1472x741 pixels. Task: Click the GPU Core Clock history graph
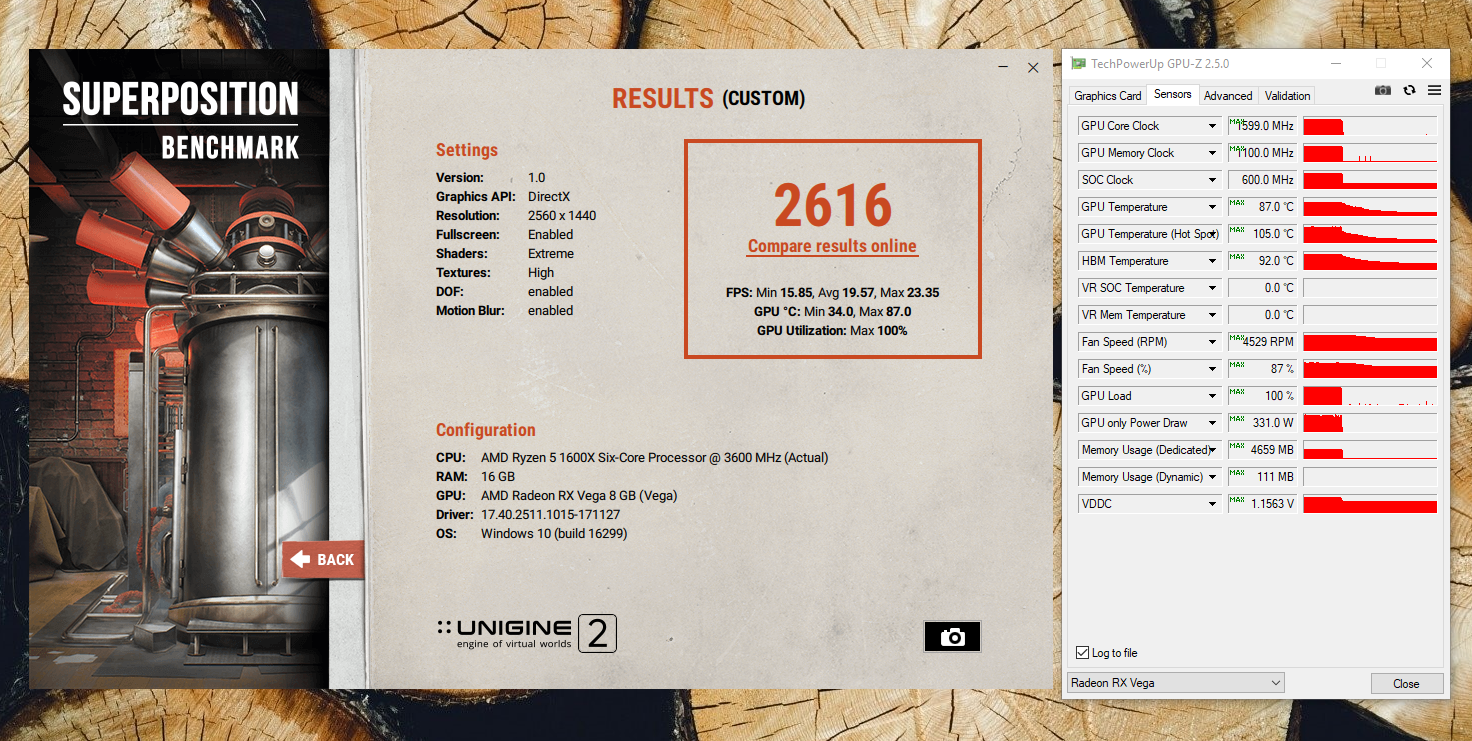1370,126
